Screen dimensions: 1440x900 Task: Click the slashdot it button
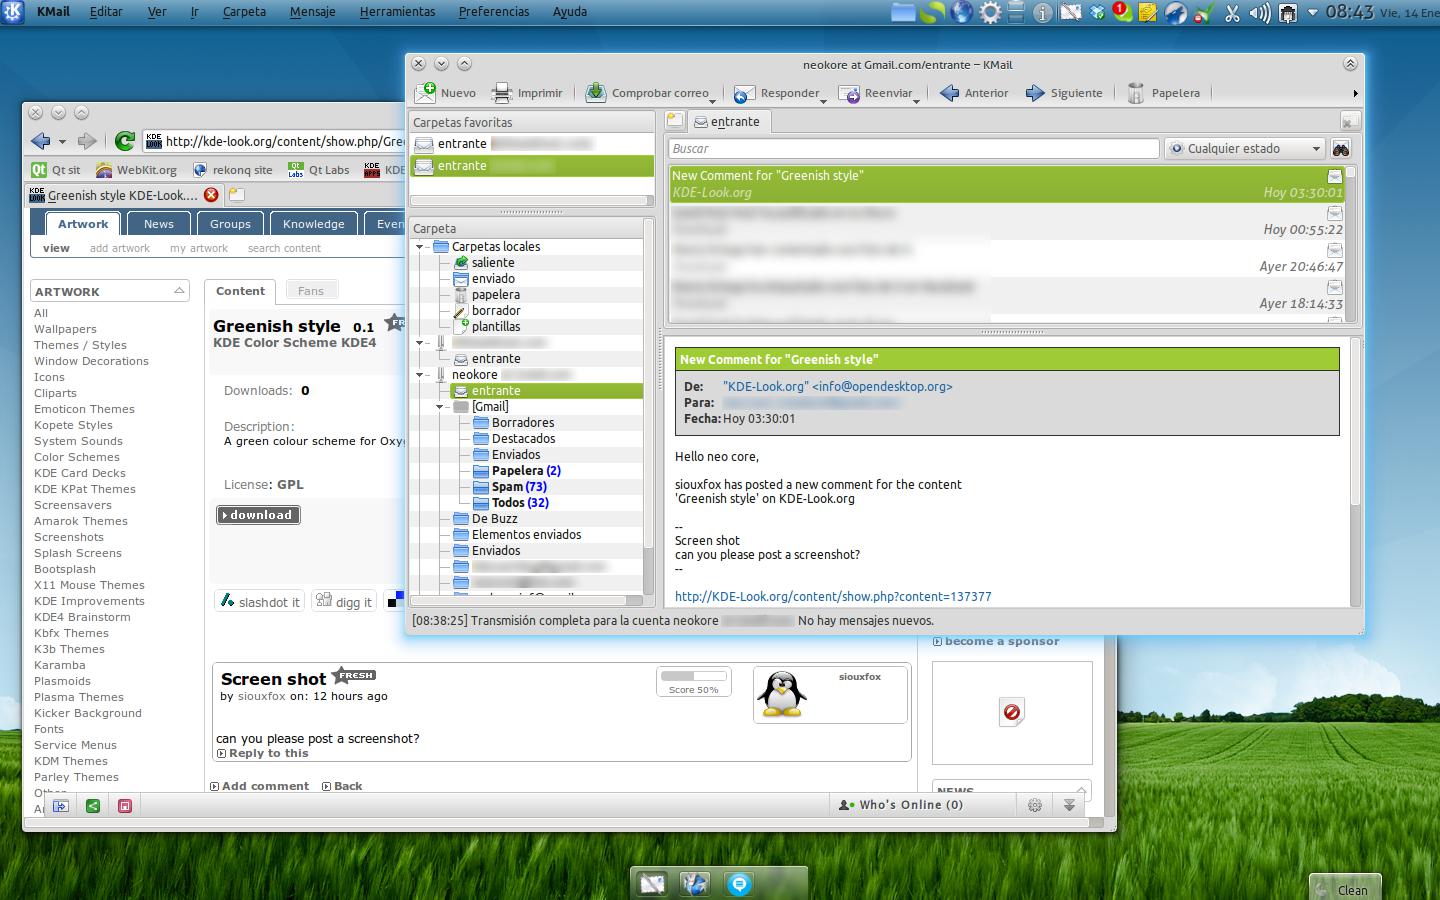260,602
